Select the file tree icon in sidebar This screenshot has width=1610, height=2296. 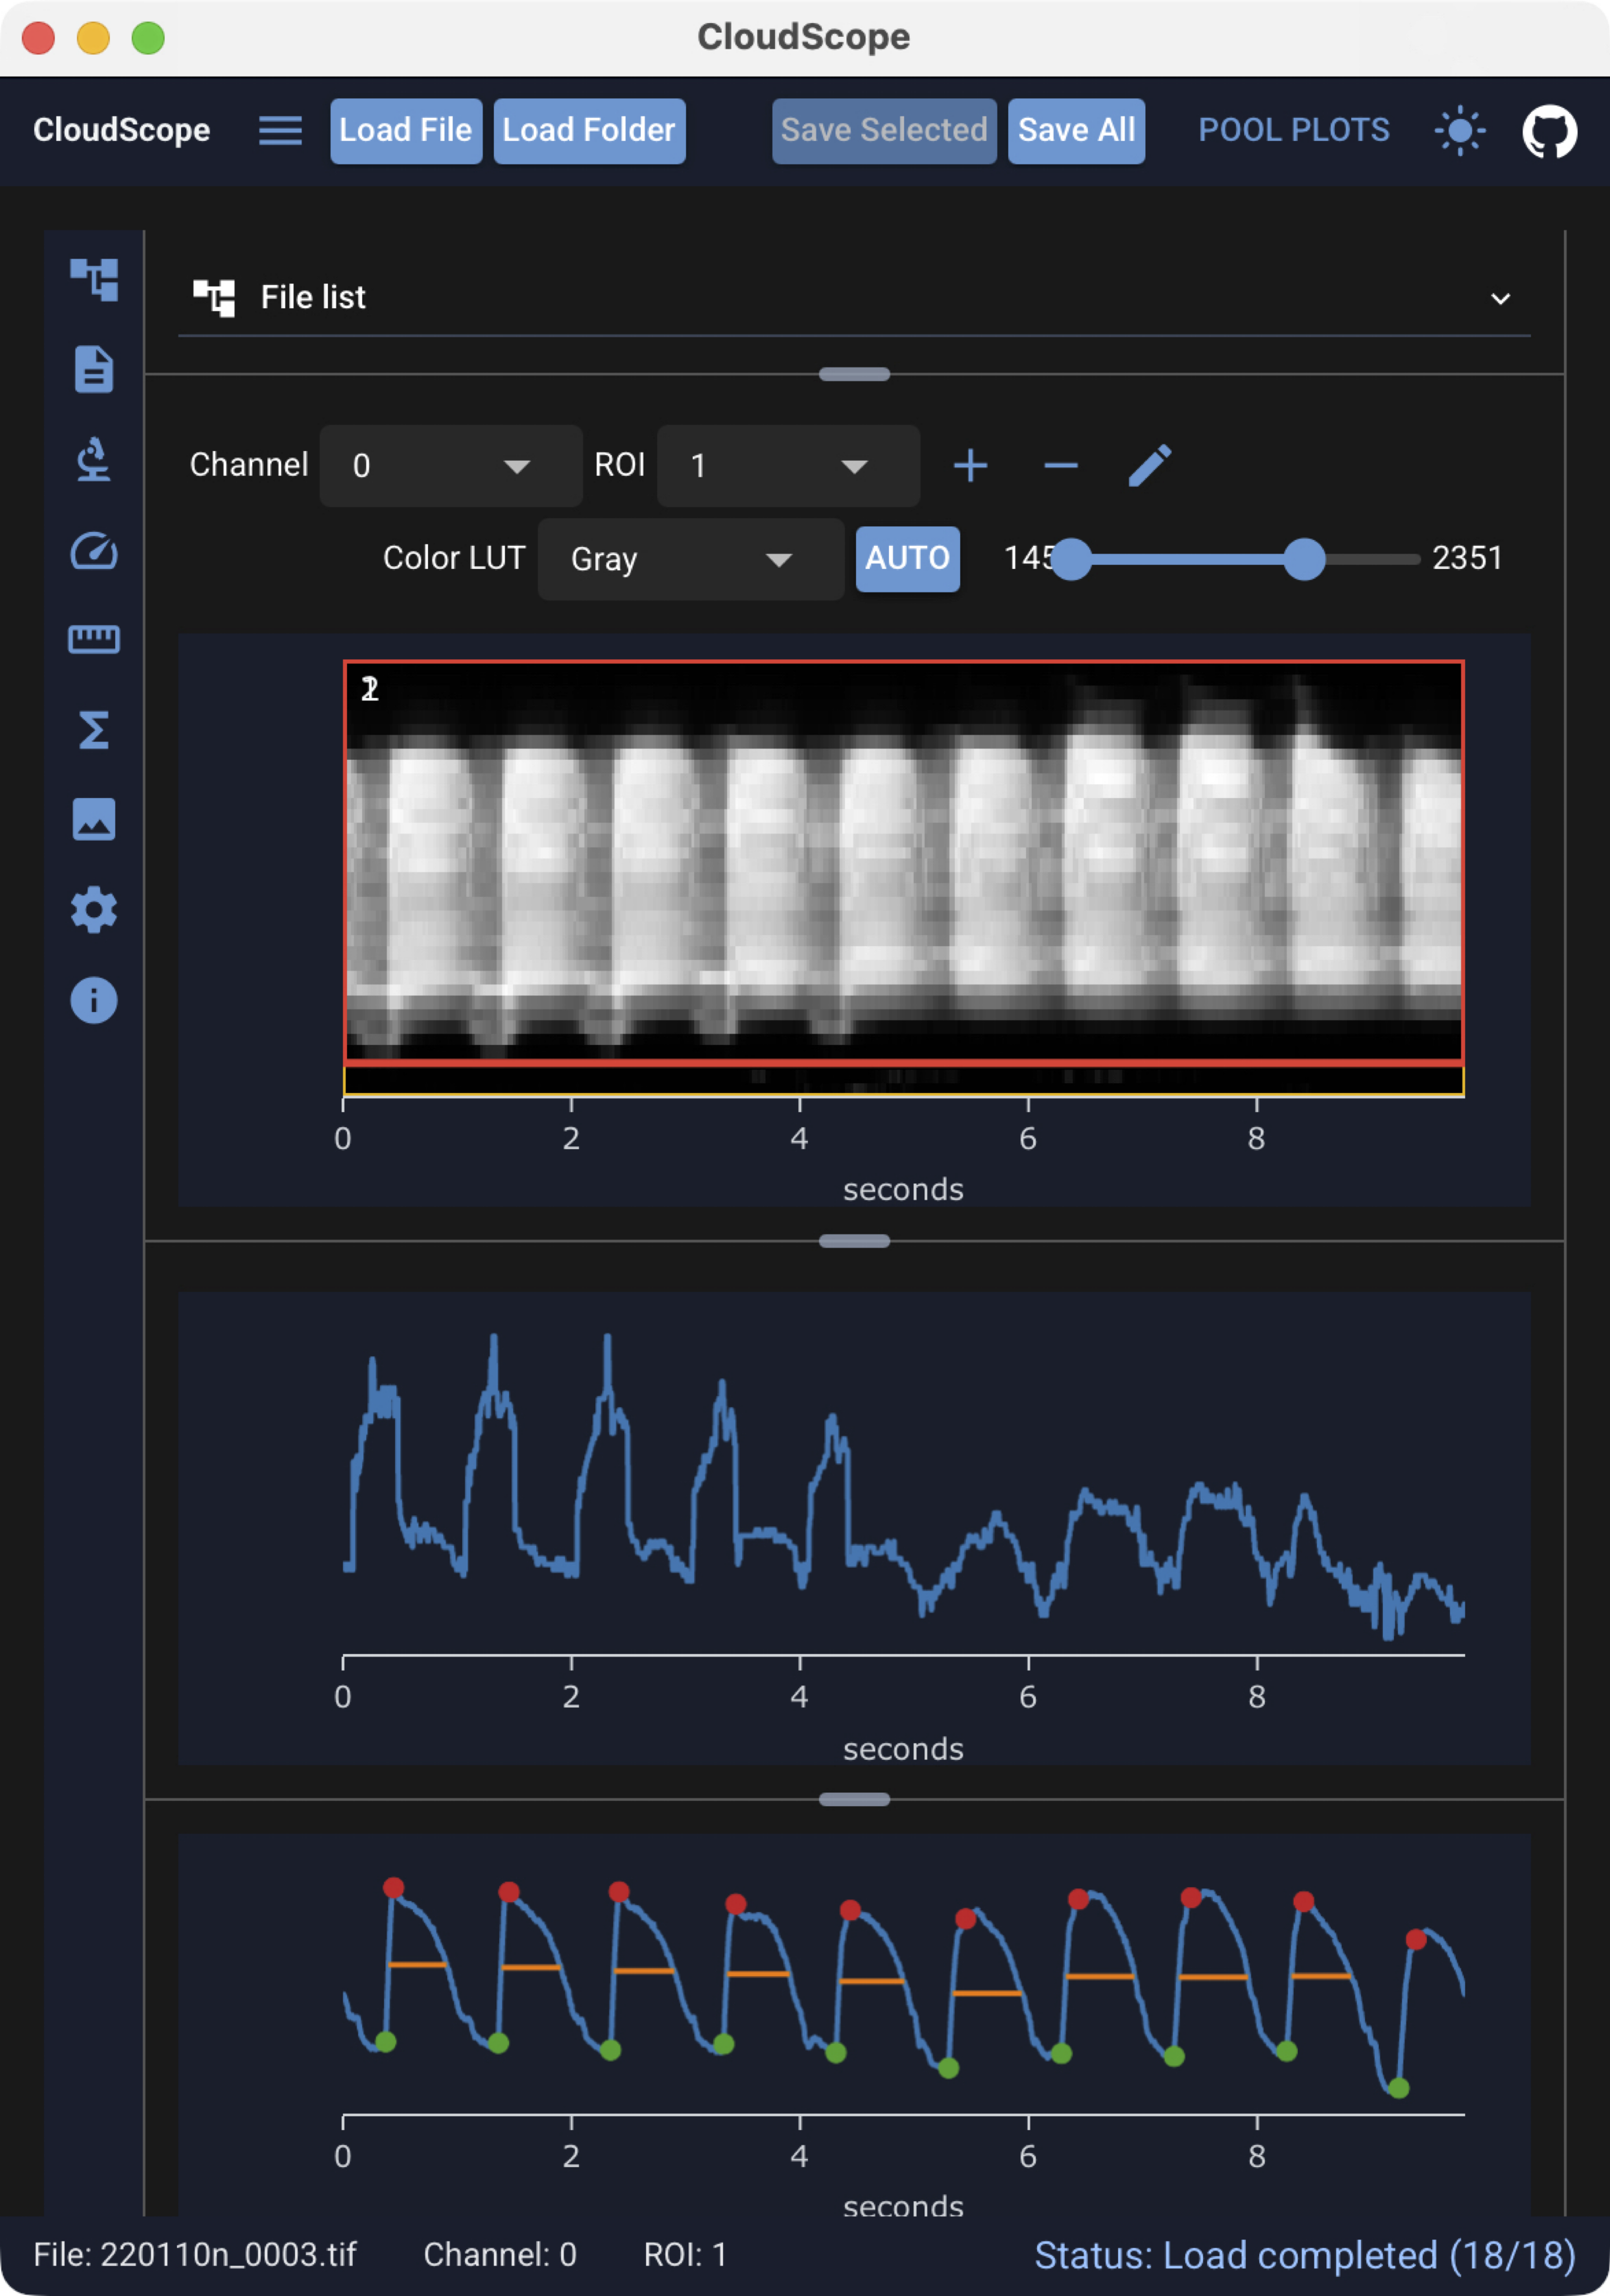tap(94, 279)
